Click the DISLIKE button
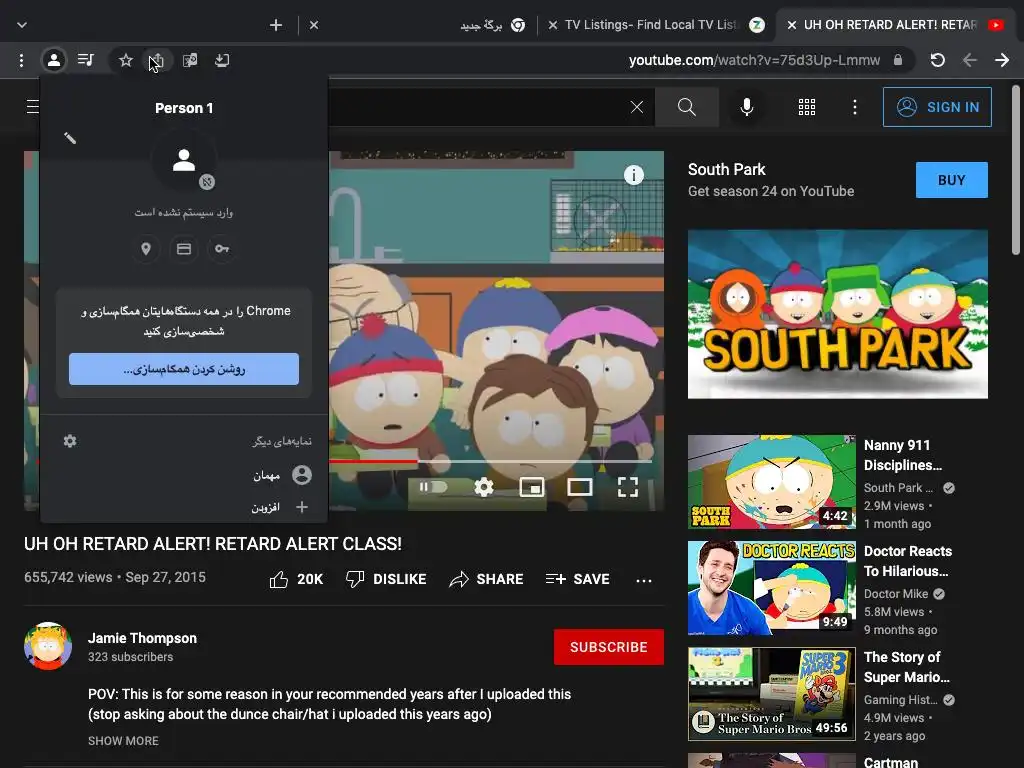Screen dimensions: 1024x768 (386, 579)
